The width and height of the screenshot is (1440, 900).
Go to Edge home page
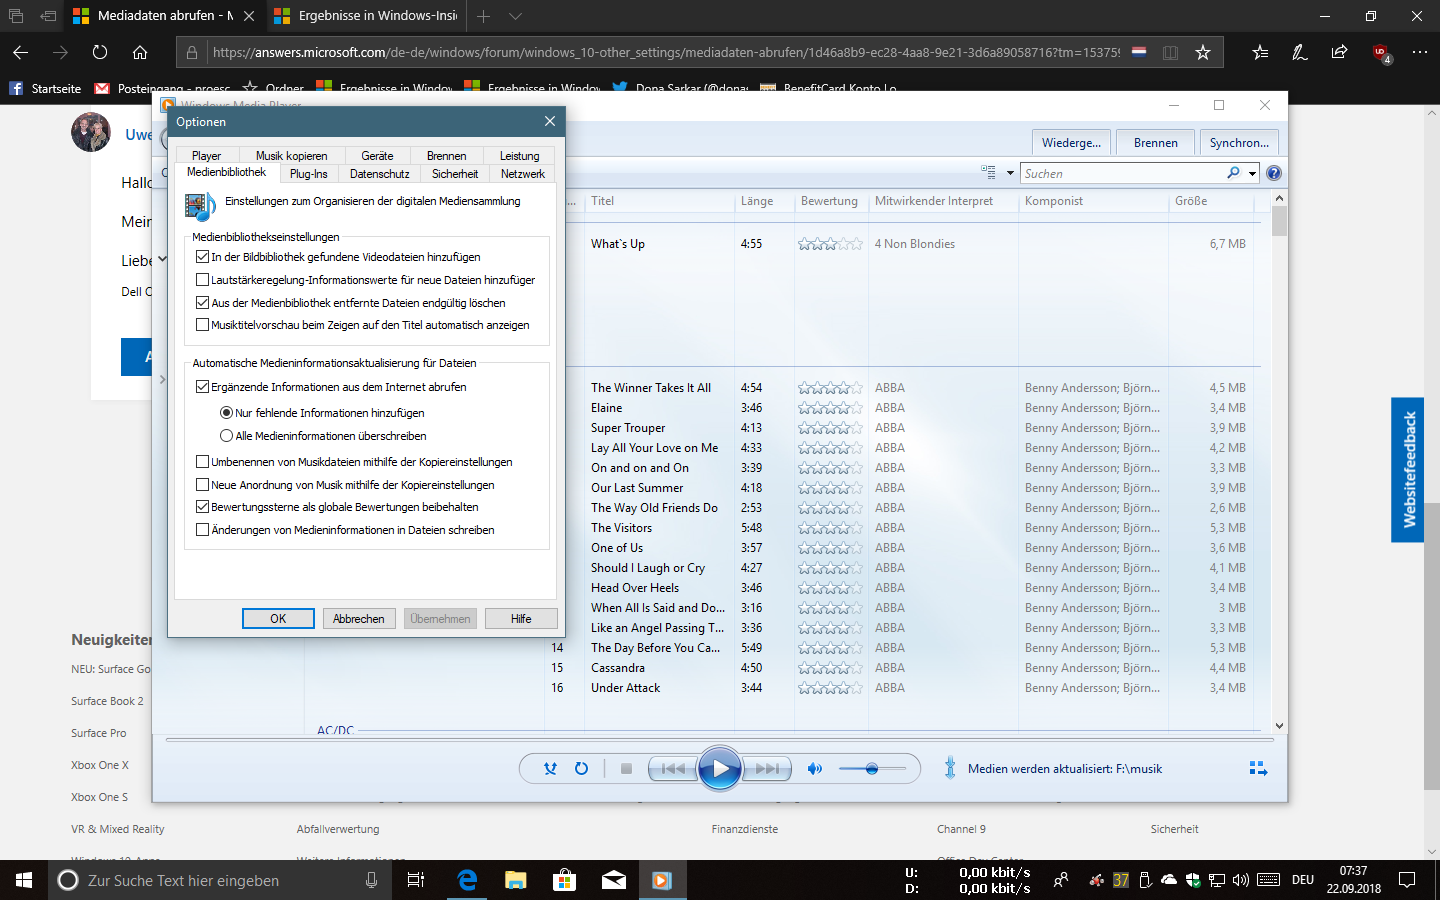(x=140, y=52)
